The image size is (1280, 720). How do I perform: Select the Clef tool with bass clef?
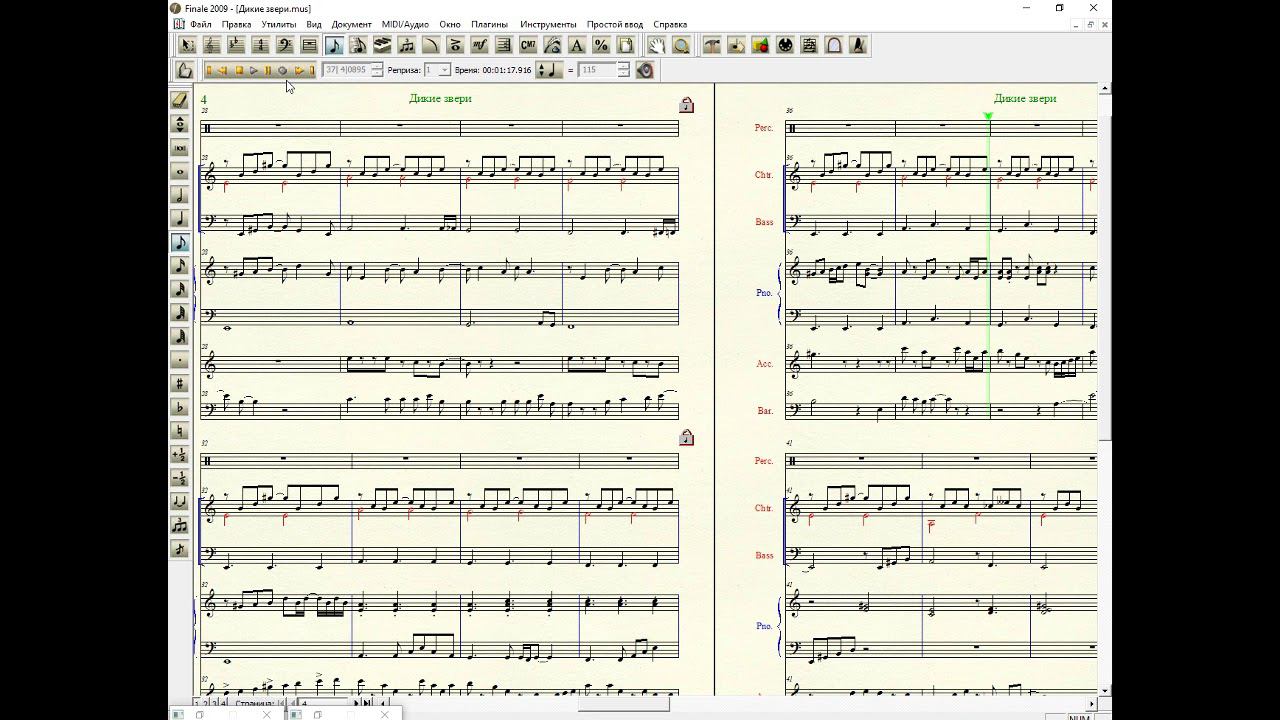click(x=285, y=45)
